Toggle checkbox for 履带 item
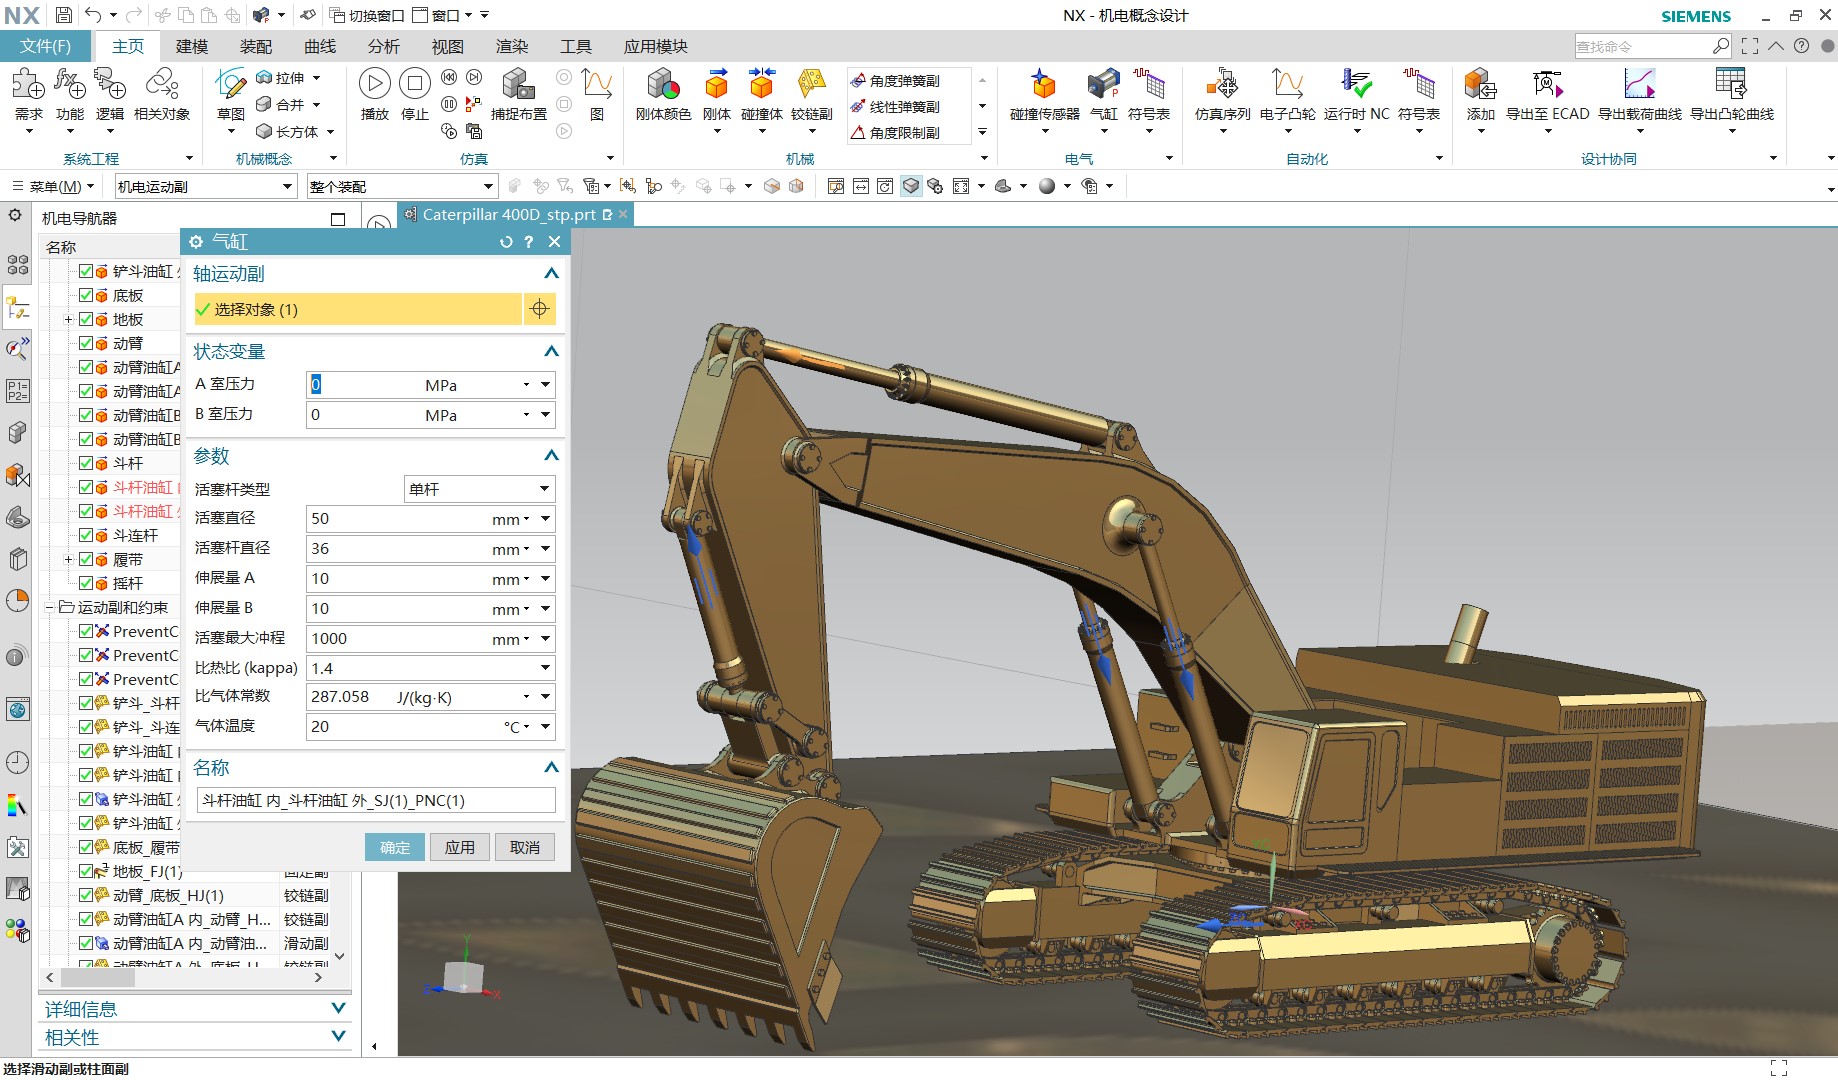1838x1080 pixels. point(86,559)
